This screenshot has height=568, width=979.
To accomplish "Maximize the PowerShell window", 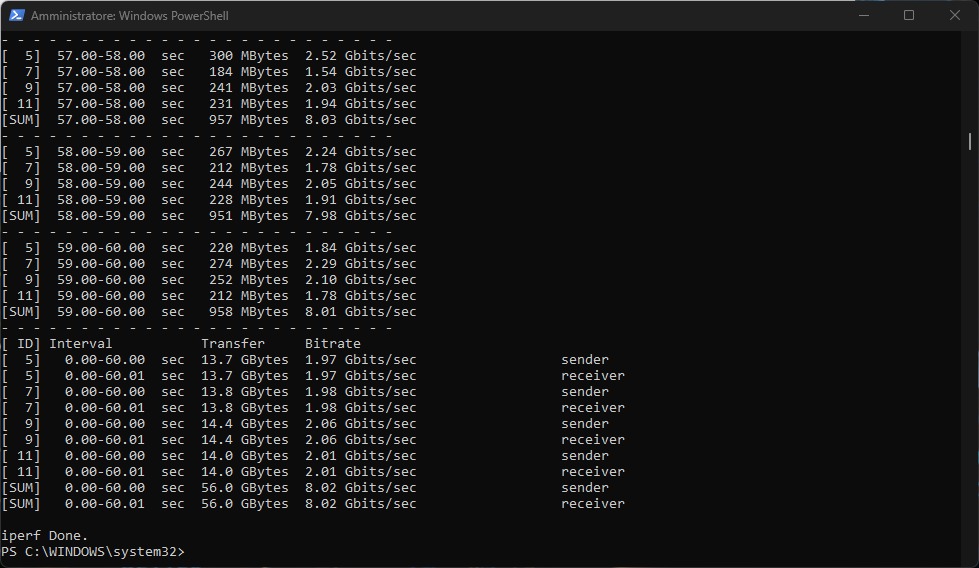I will (909, 15).
